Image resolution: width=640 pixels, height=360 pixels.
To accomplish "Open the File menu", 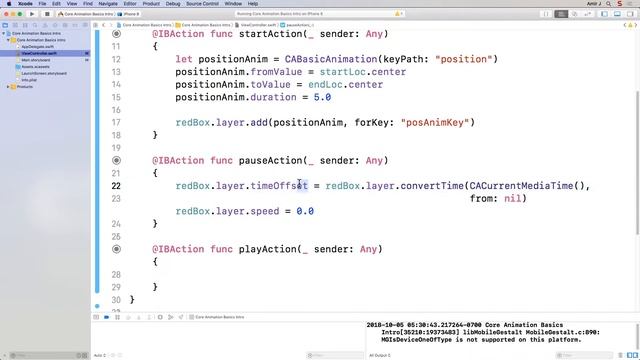I will pos(42,4).
